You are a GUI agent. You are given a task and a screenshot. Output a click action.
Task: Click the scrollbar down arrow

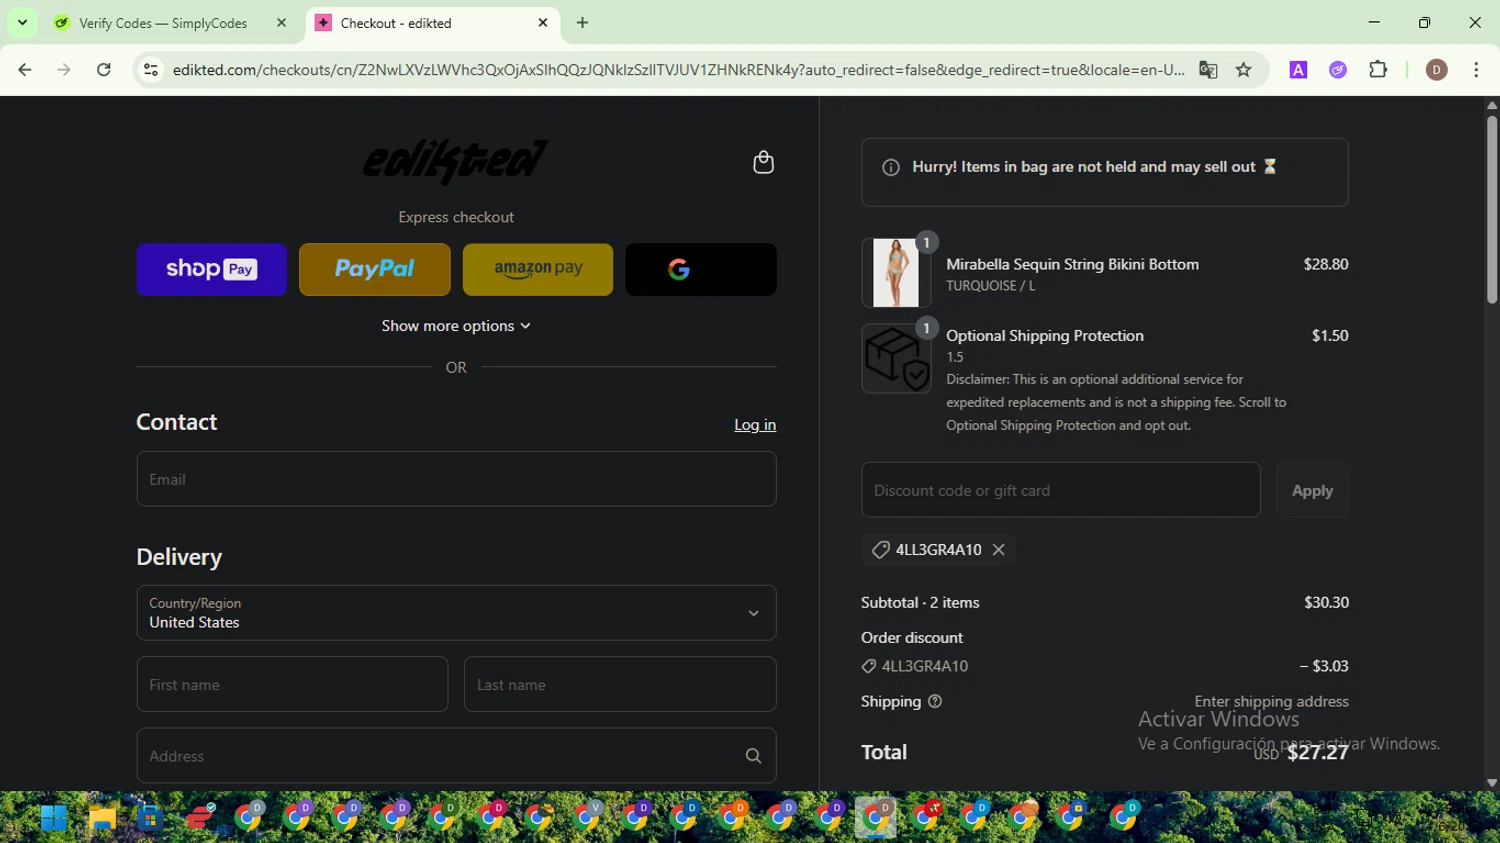click(x=1491, y=783)
